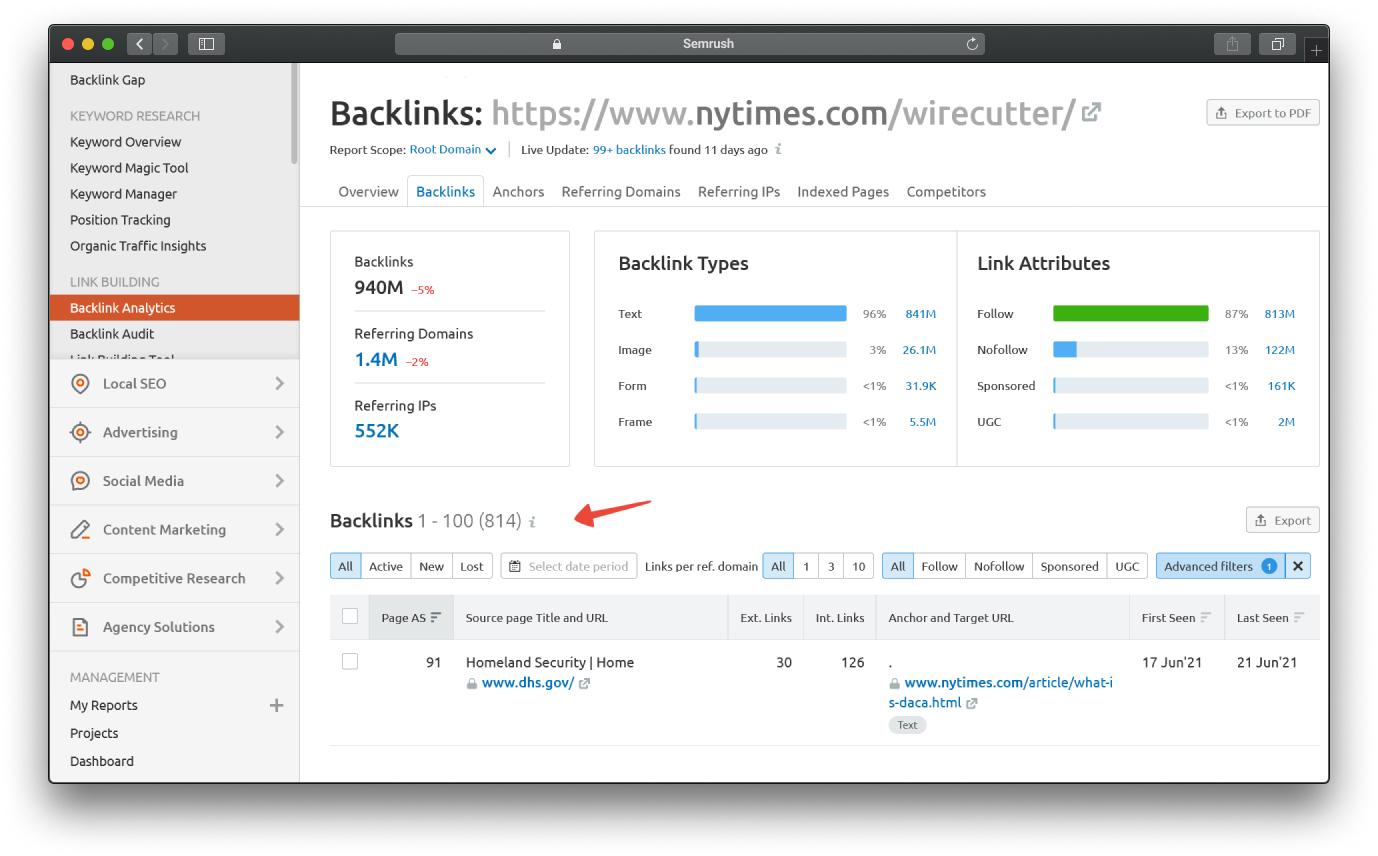This screenshot has height=856, width=1378.
Task: Click the sidebar scrollbar
Action: coord(294,112)
